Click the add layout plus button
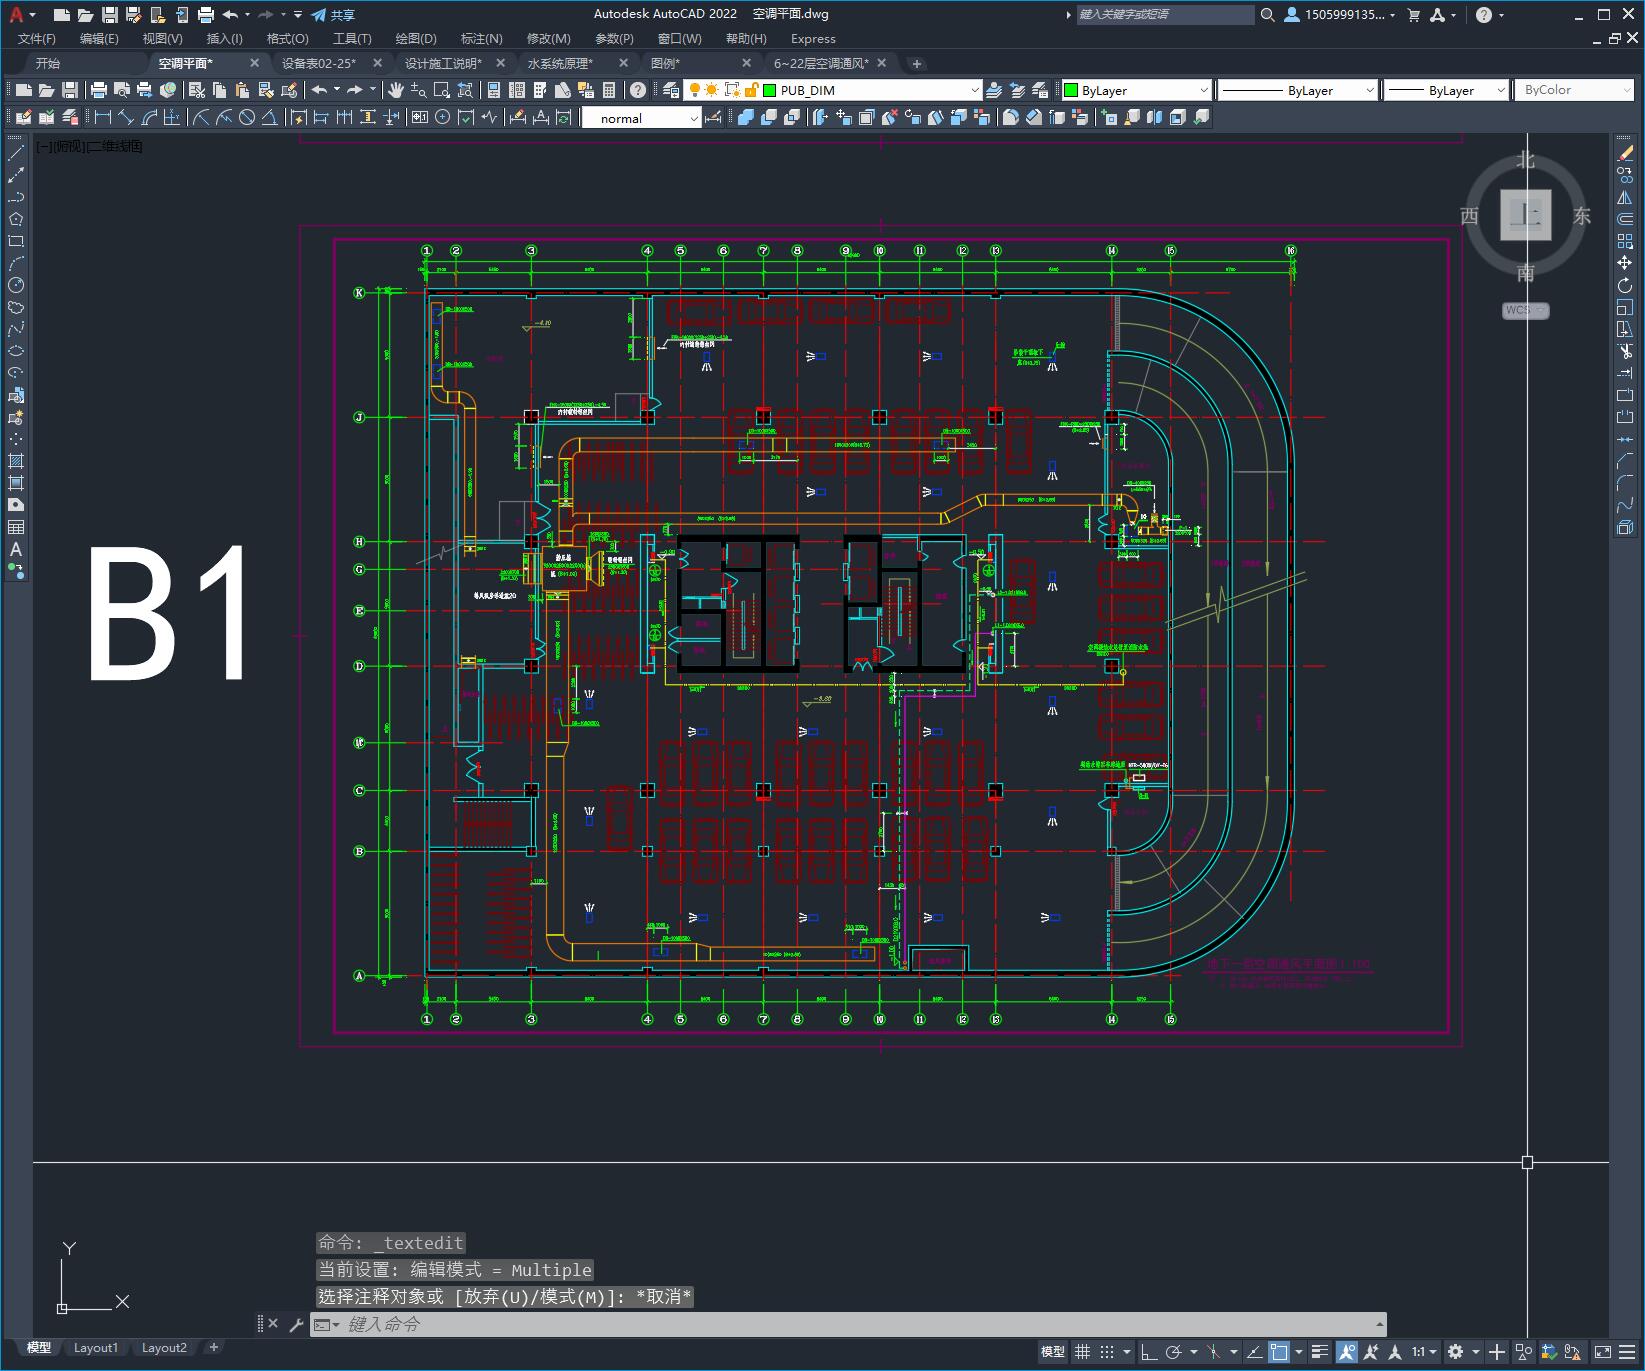 (213, 1348)
